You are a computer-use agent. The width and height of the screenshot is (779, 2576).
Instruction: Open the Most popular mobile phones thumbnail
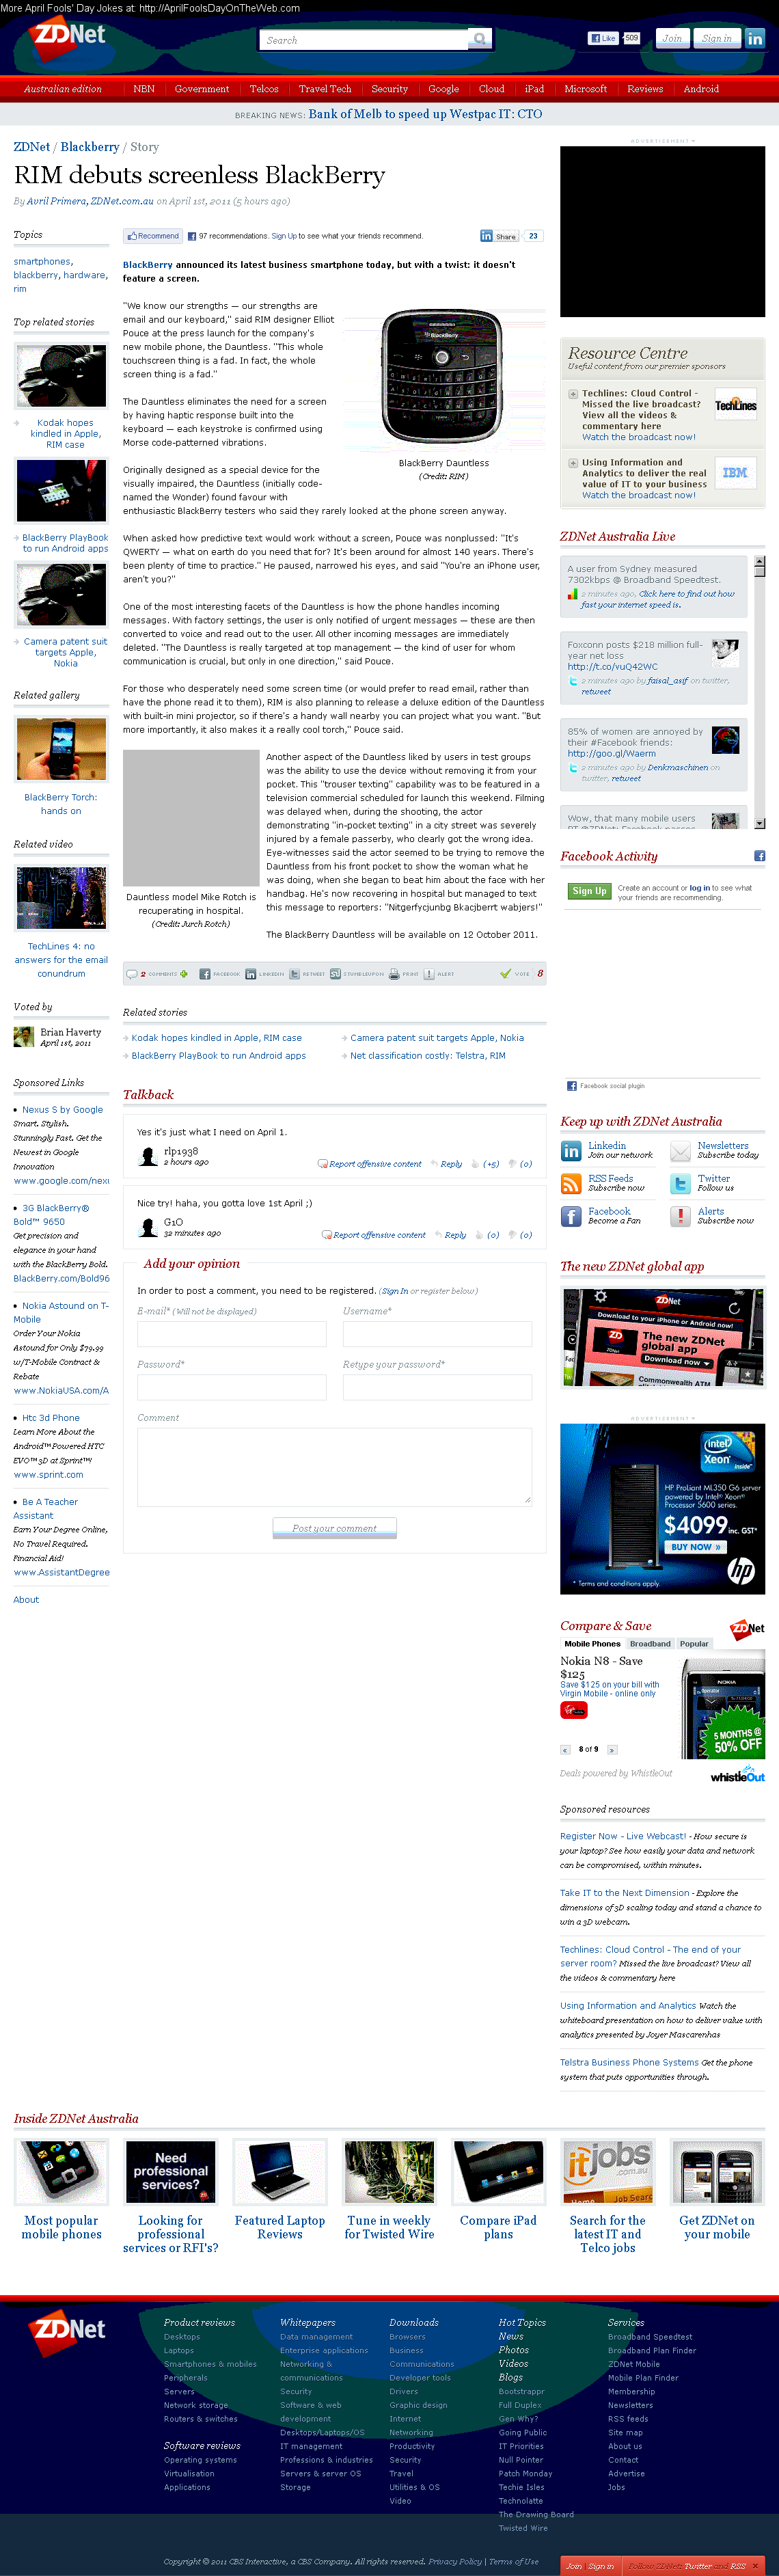(x=61, y=2172)
